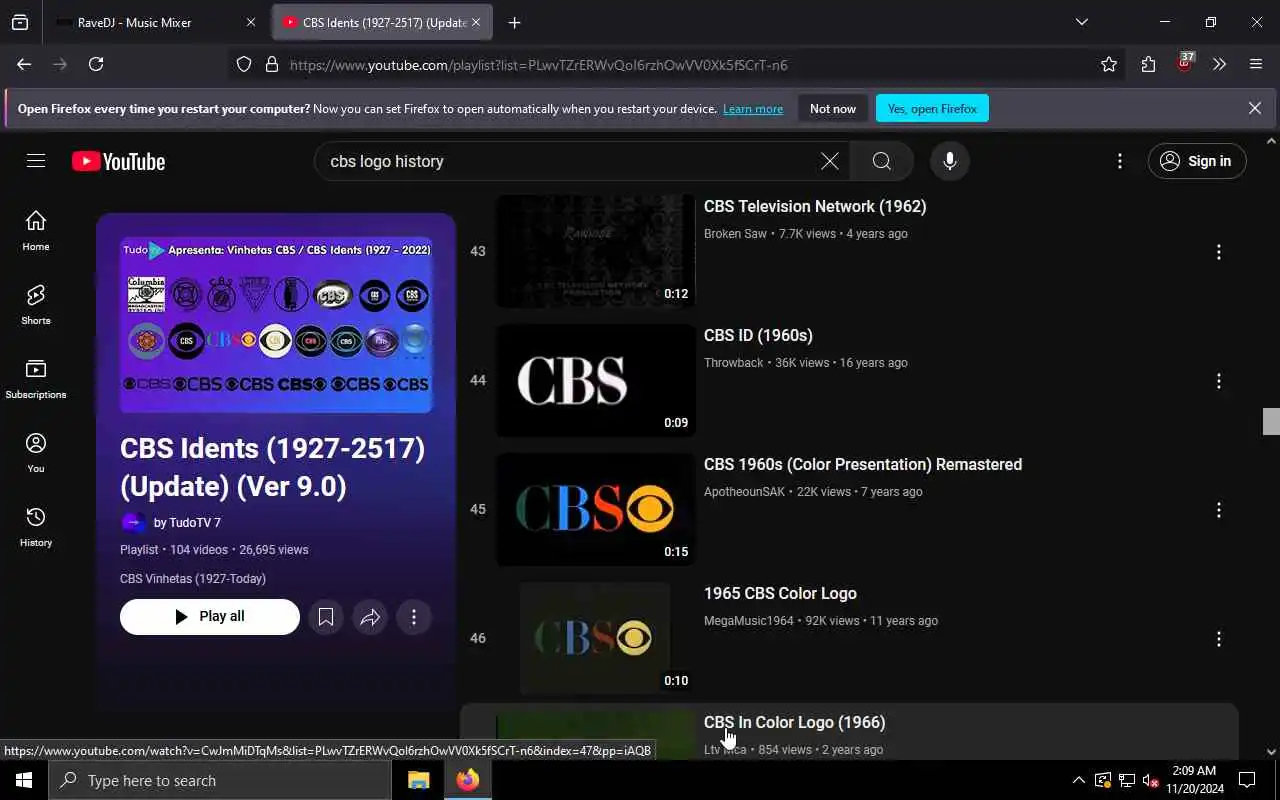Image resolution: width=1280 pixels, height=800 pixels.
Task: Open options for CBS Television Network (1962)
Action: (x=1218, y=252)
